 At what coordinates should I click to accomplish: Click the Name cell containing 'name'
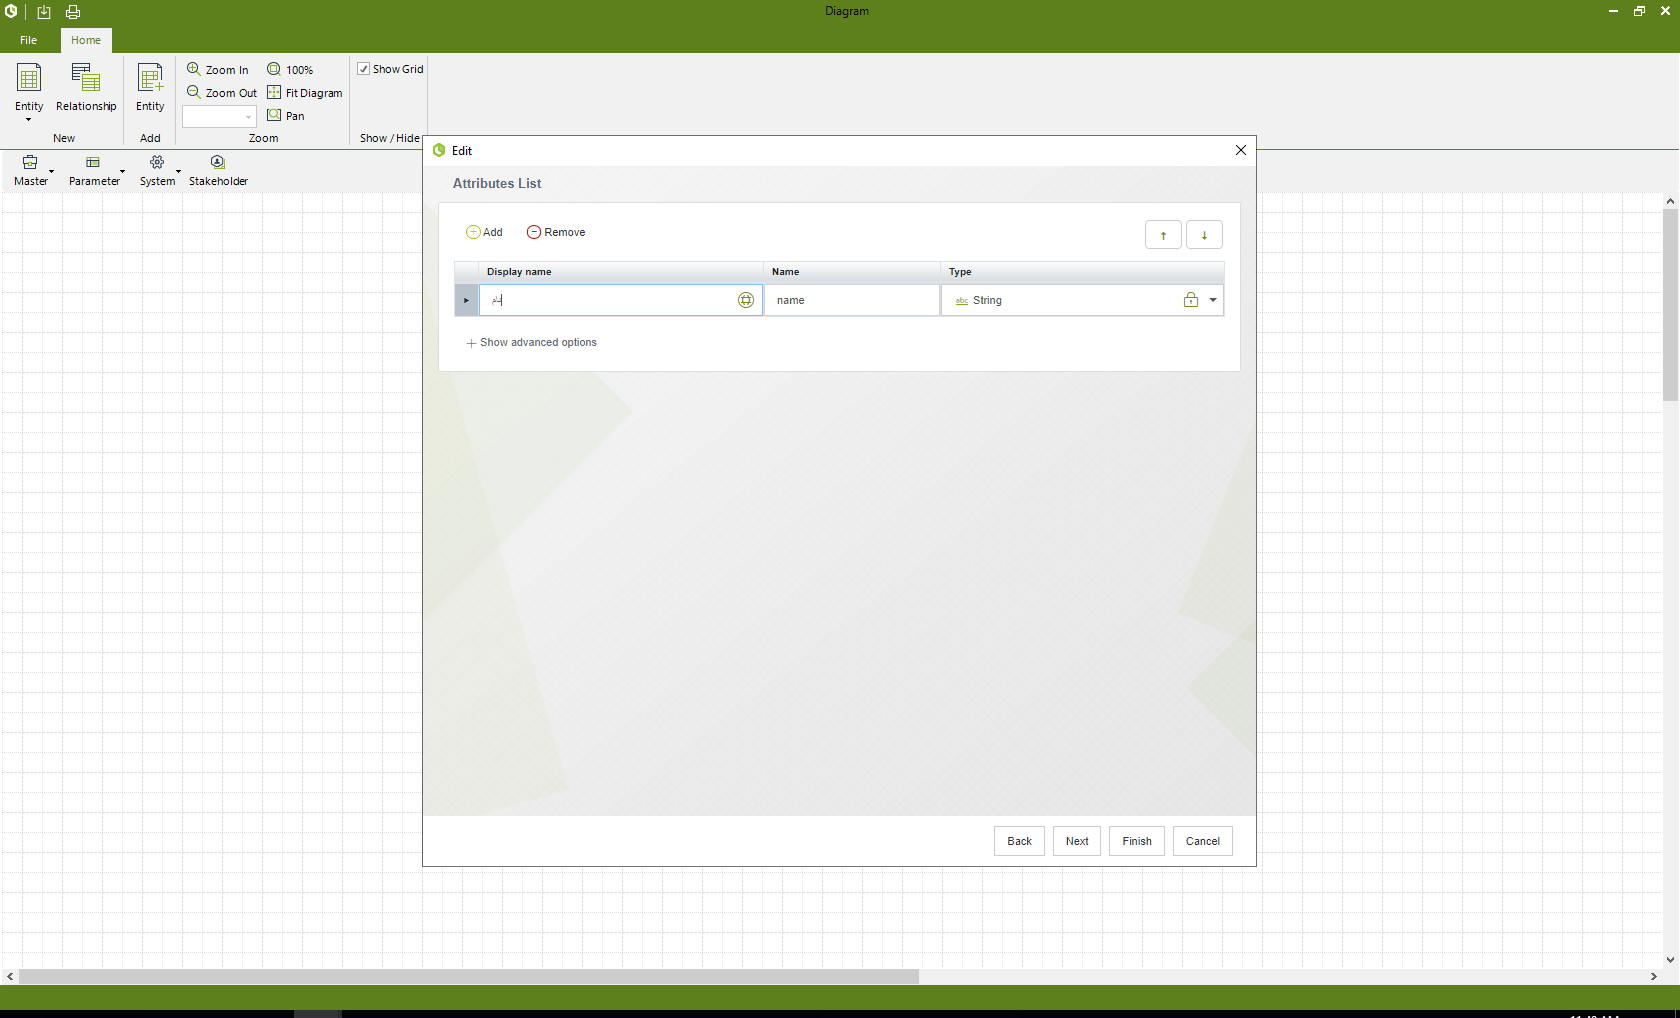click(x=852, y=300)
